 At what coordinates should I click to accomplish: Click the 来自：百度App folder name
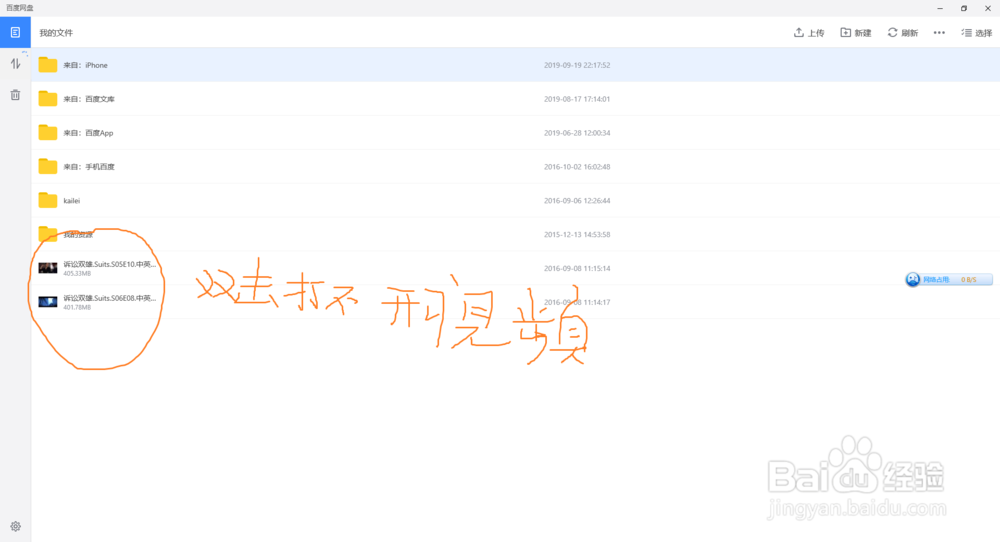[89, 133]
